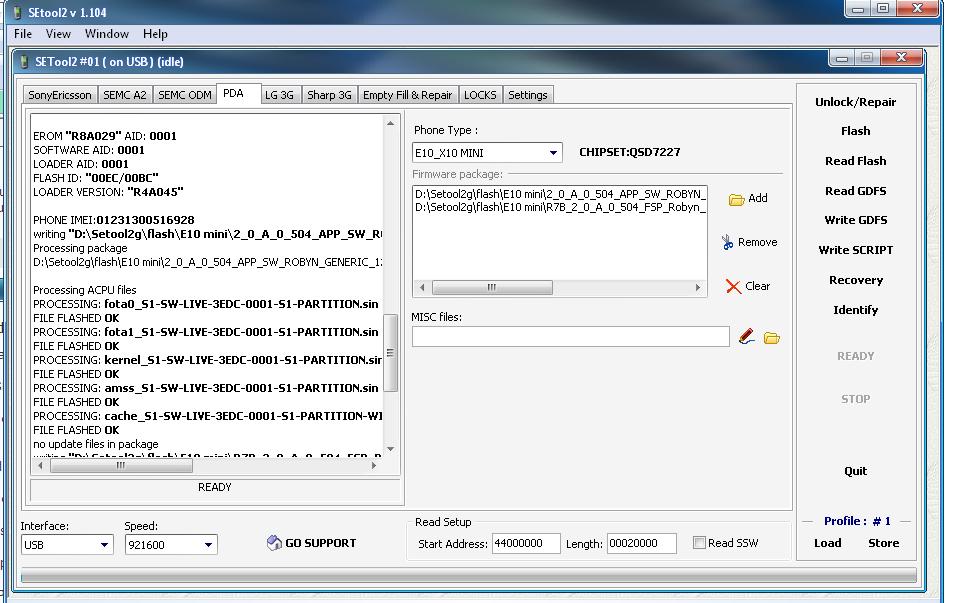Click the GO SUPPORT icon
Viewport: 960px width, 603px height.
(x=274, y=542)
